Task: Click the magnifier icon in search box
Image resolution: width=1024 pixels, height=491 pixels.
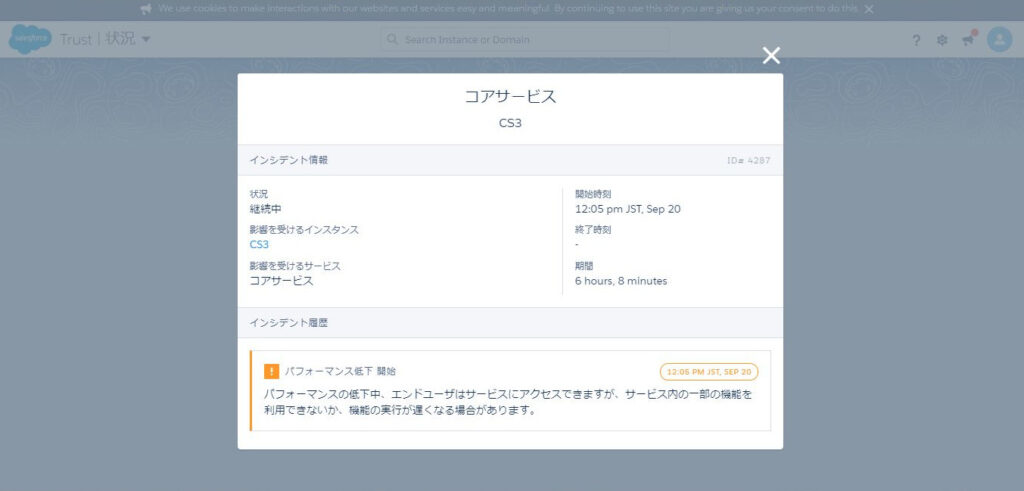Action: 393,40
